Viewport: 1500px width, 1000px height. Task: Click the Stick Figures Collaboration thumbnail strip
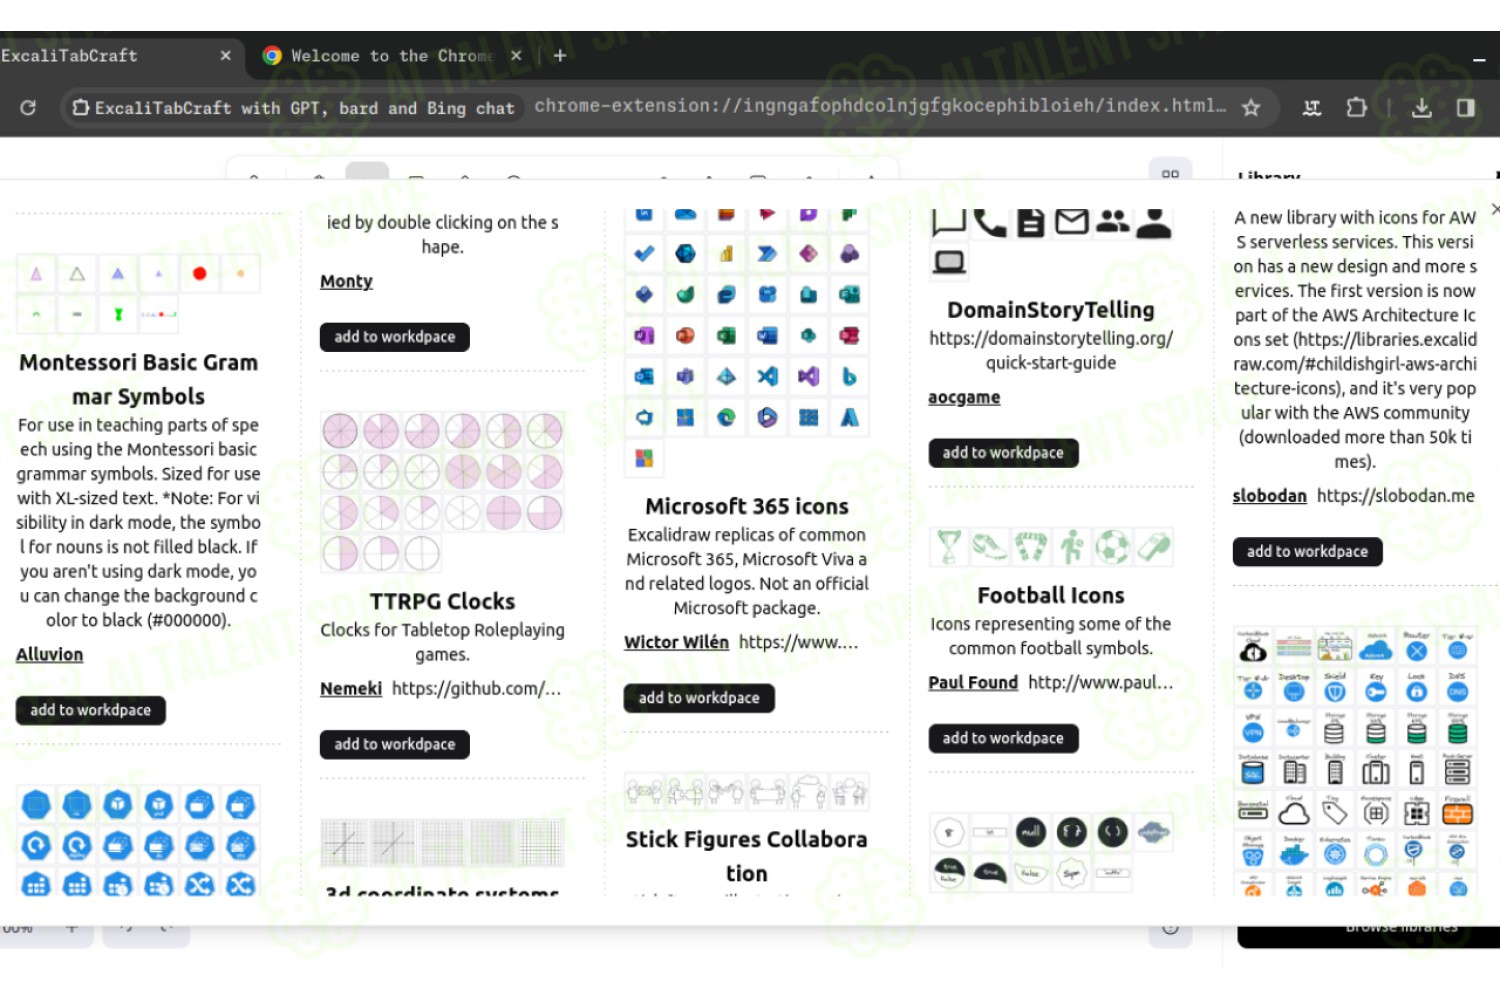747,792
